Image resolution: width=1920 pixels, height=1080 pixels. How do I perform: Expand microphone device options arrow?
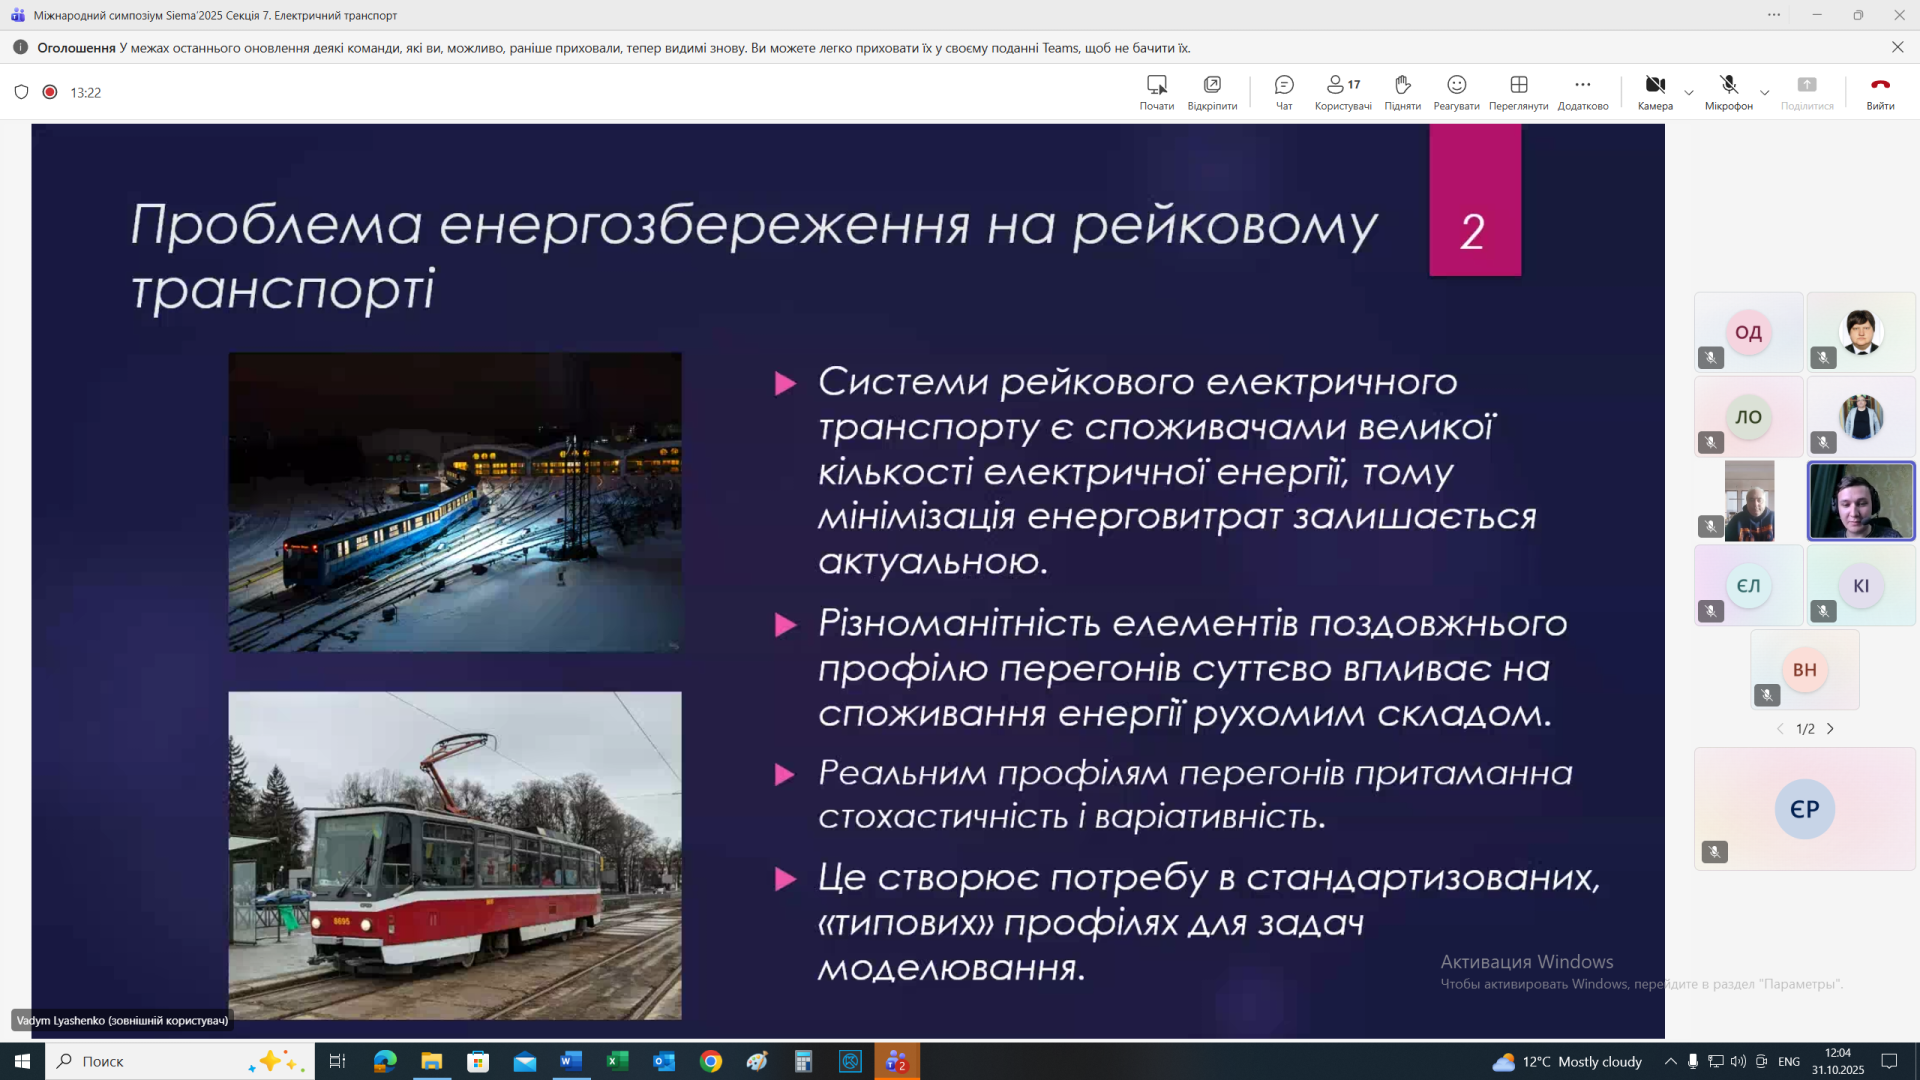1765,93
